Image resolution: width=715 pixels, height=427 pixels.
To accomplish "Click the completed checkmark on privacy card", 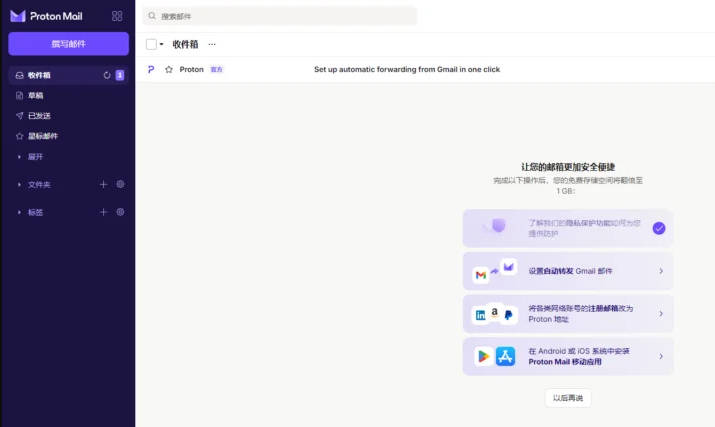I will coord(659,228).
